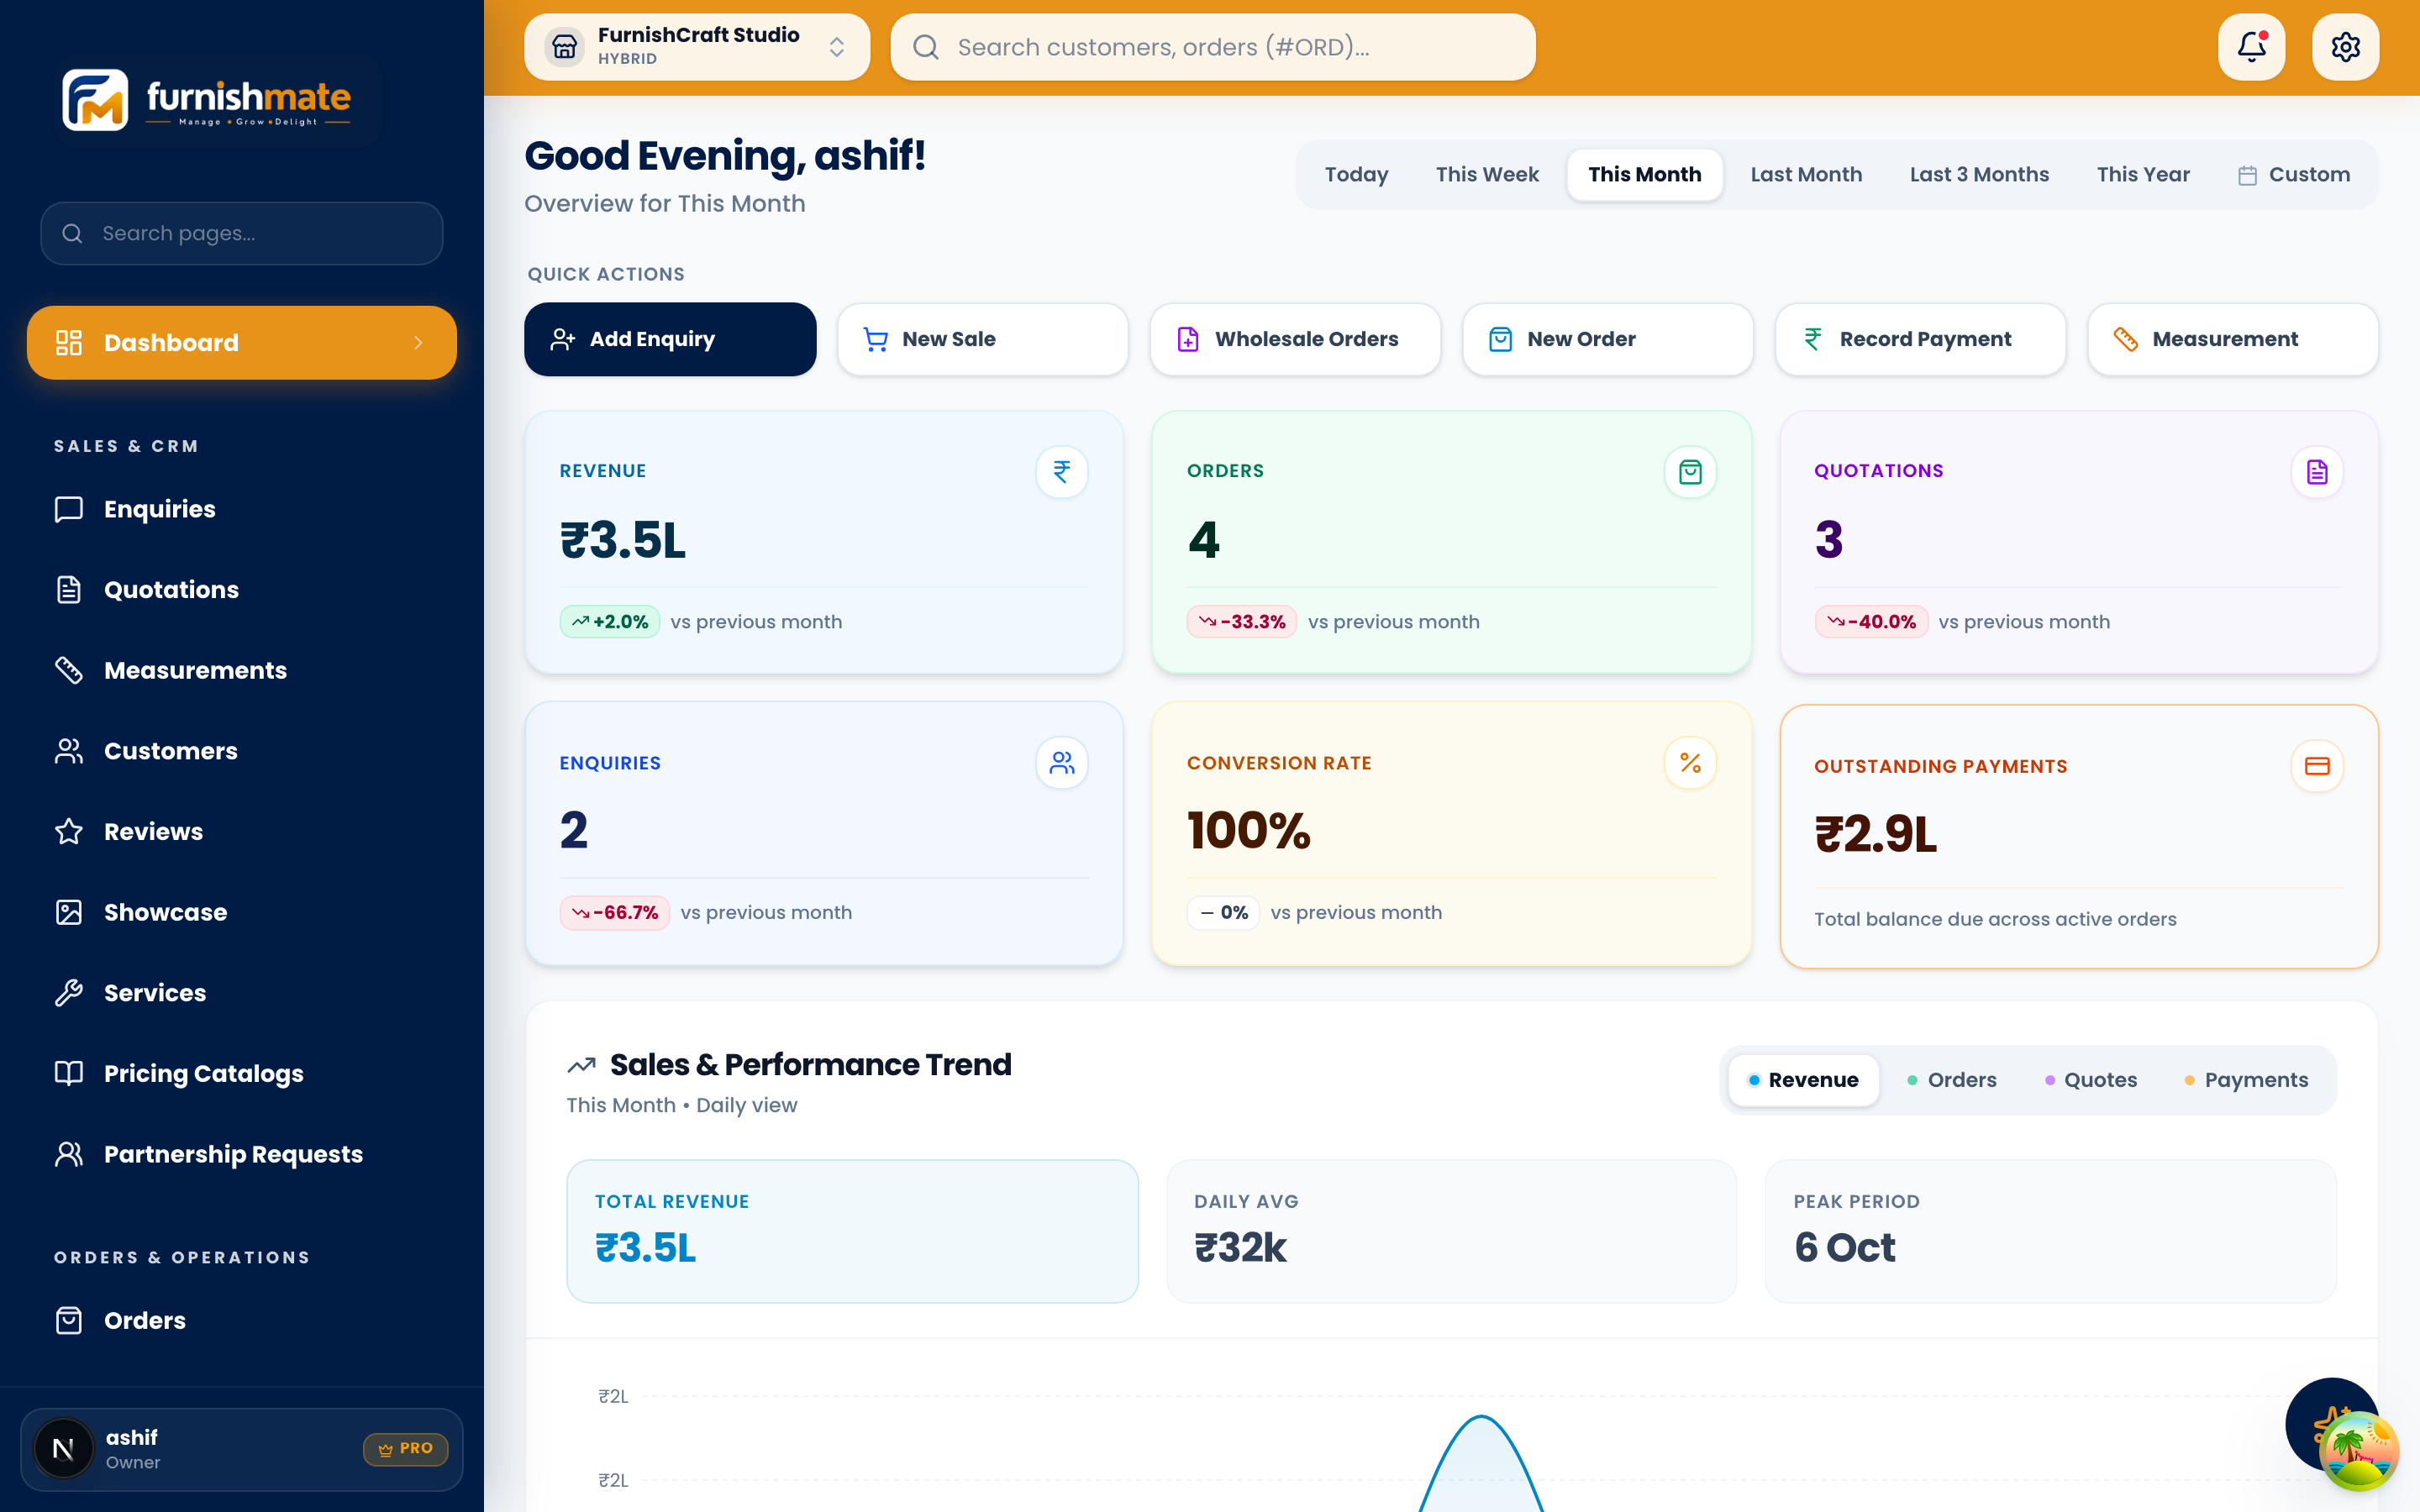Viewport: 2420px width, 1512px height.
Task: Select the Last 3 Months period tab
Action: coord(1979,175)
